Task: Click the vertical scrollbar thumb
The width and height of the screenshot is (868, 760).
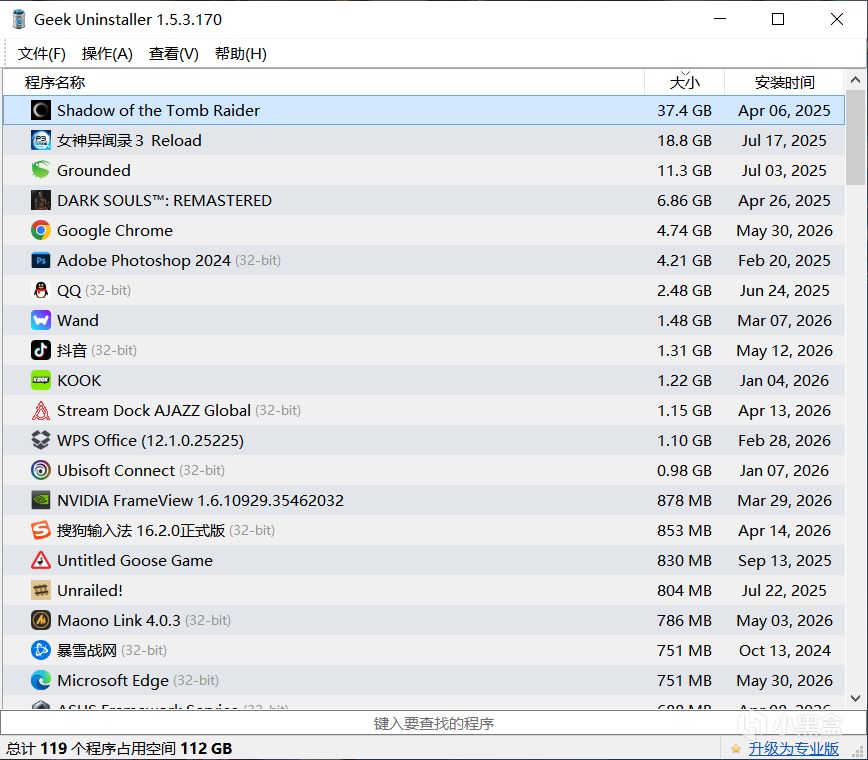Action: click(x=855, y=137)
